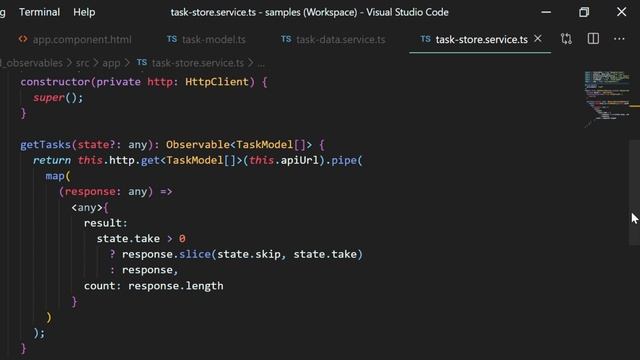The width and height of the screenshot is (640, 360).
Task: Click TS icon on task-data.service.ts tab
Action: click(286, 39)
